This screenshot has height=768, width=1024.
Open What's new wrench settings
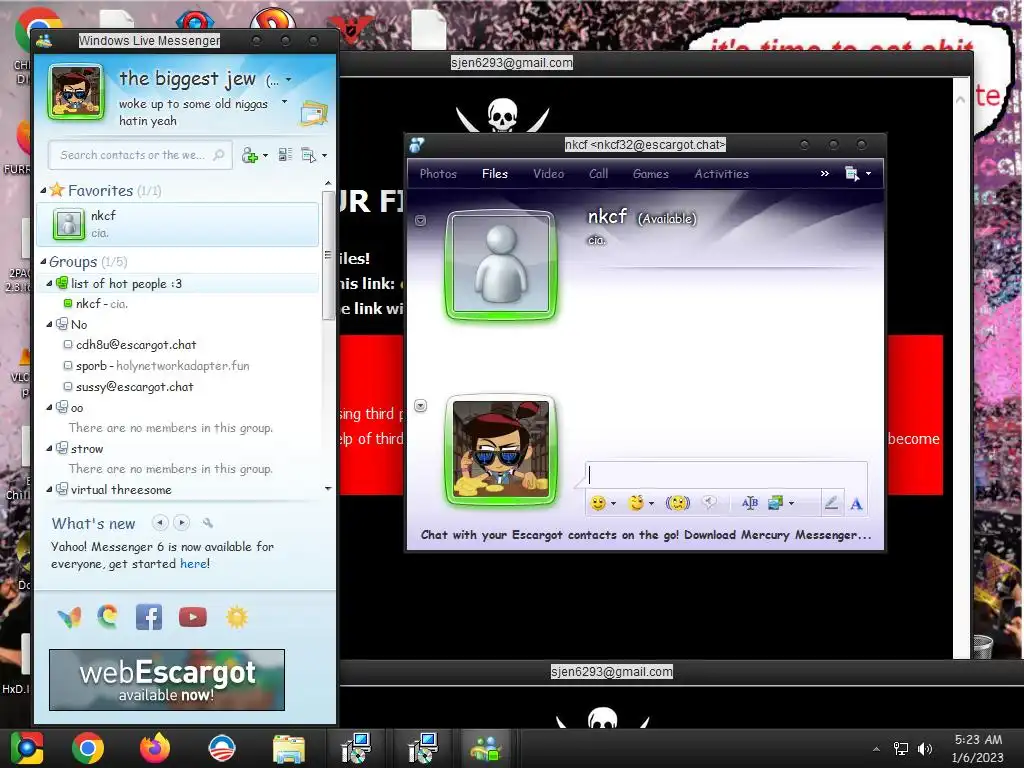208,522
